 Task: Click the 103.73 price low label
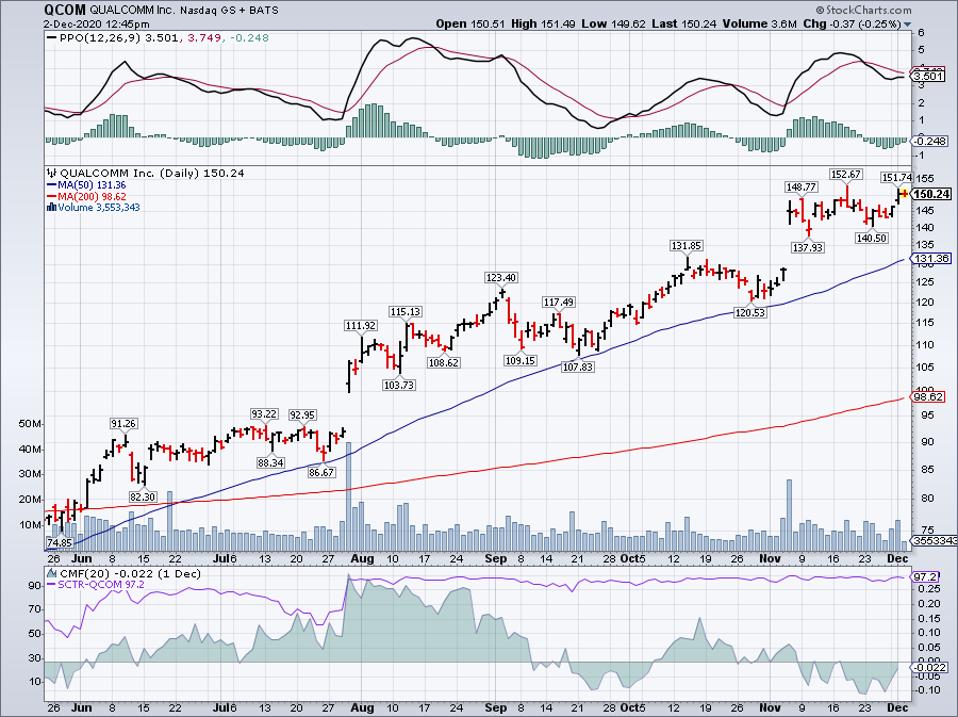tap(398, 385)
